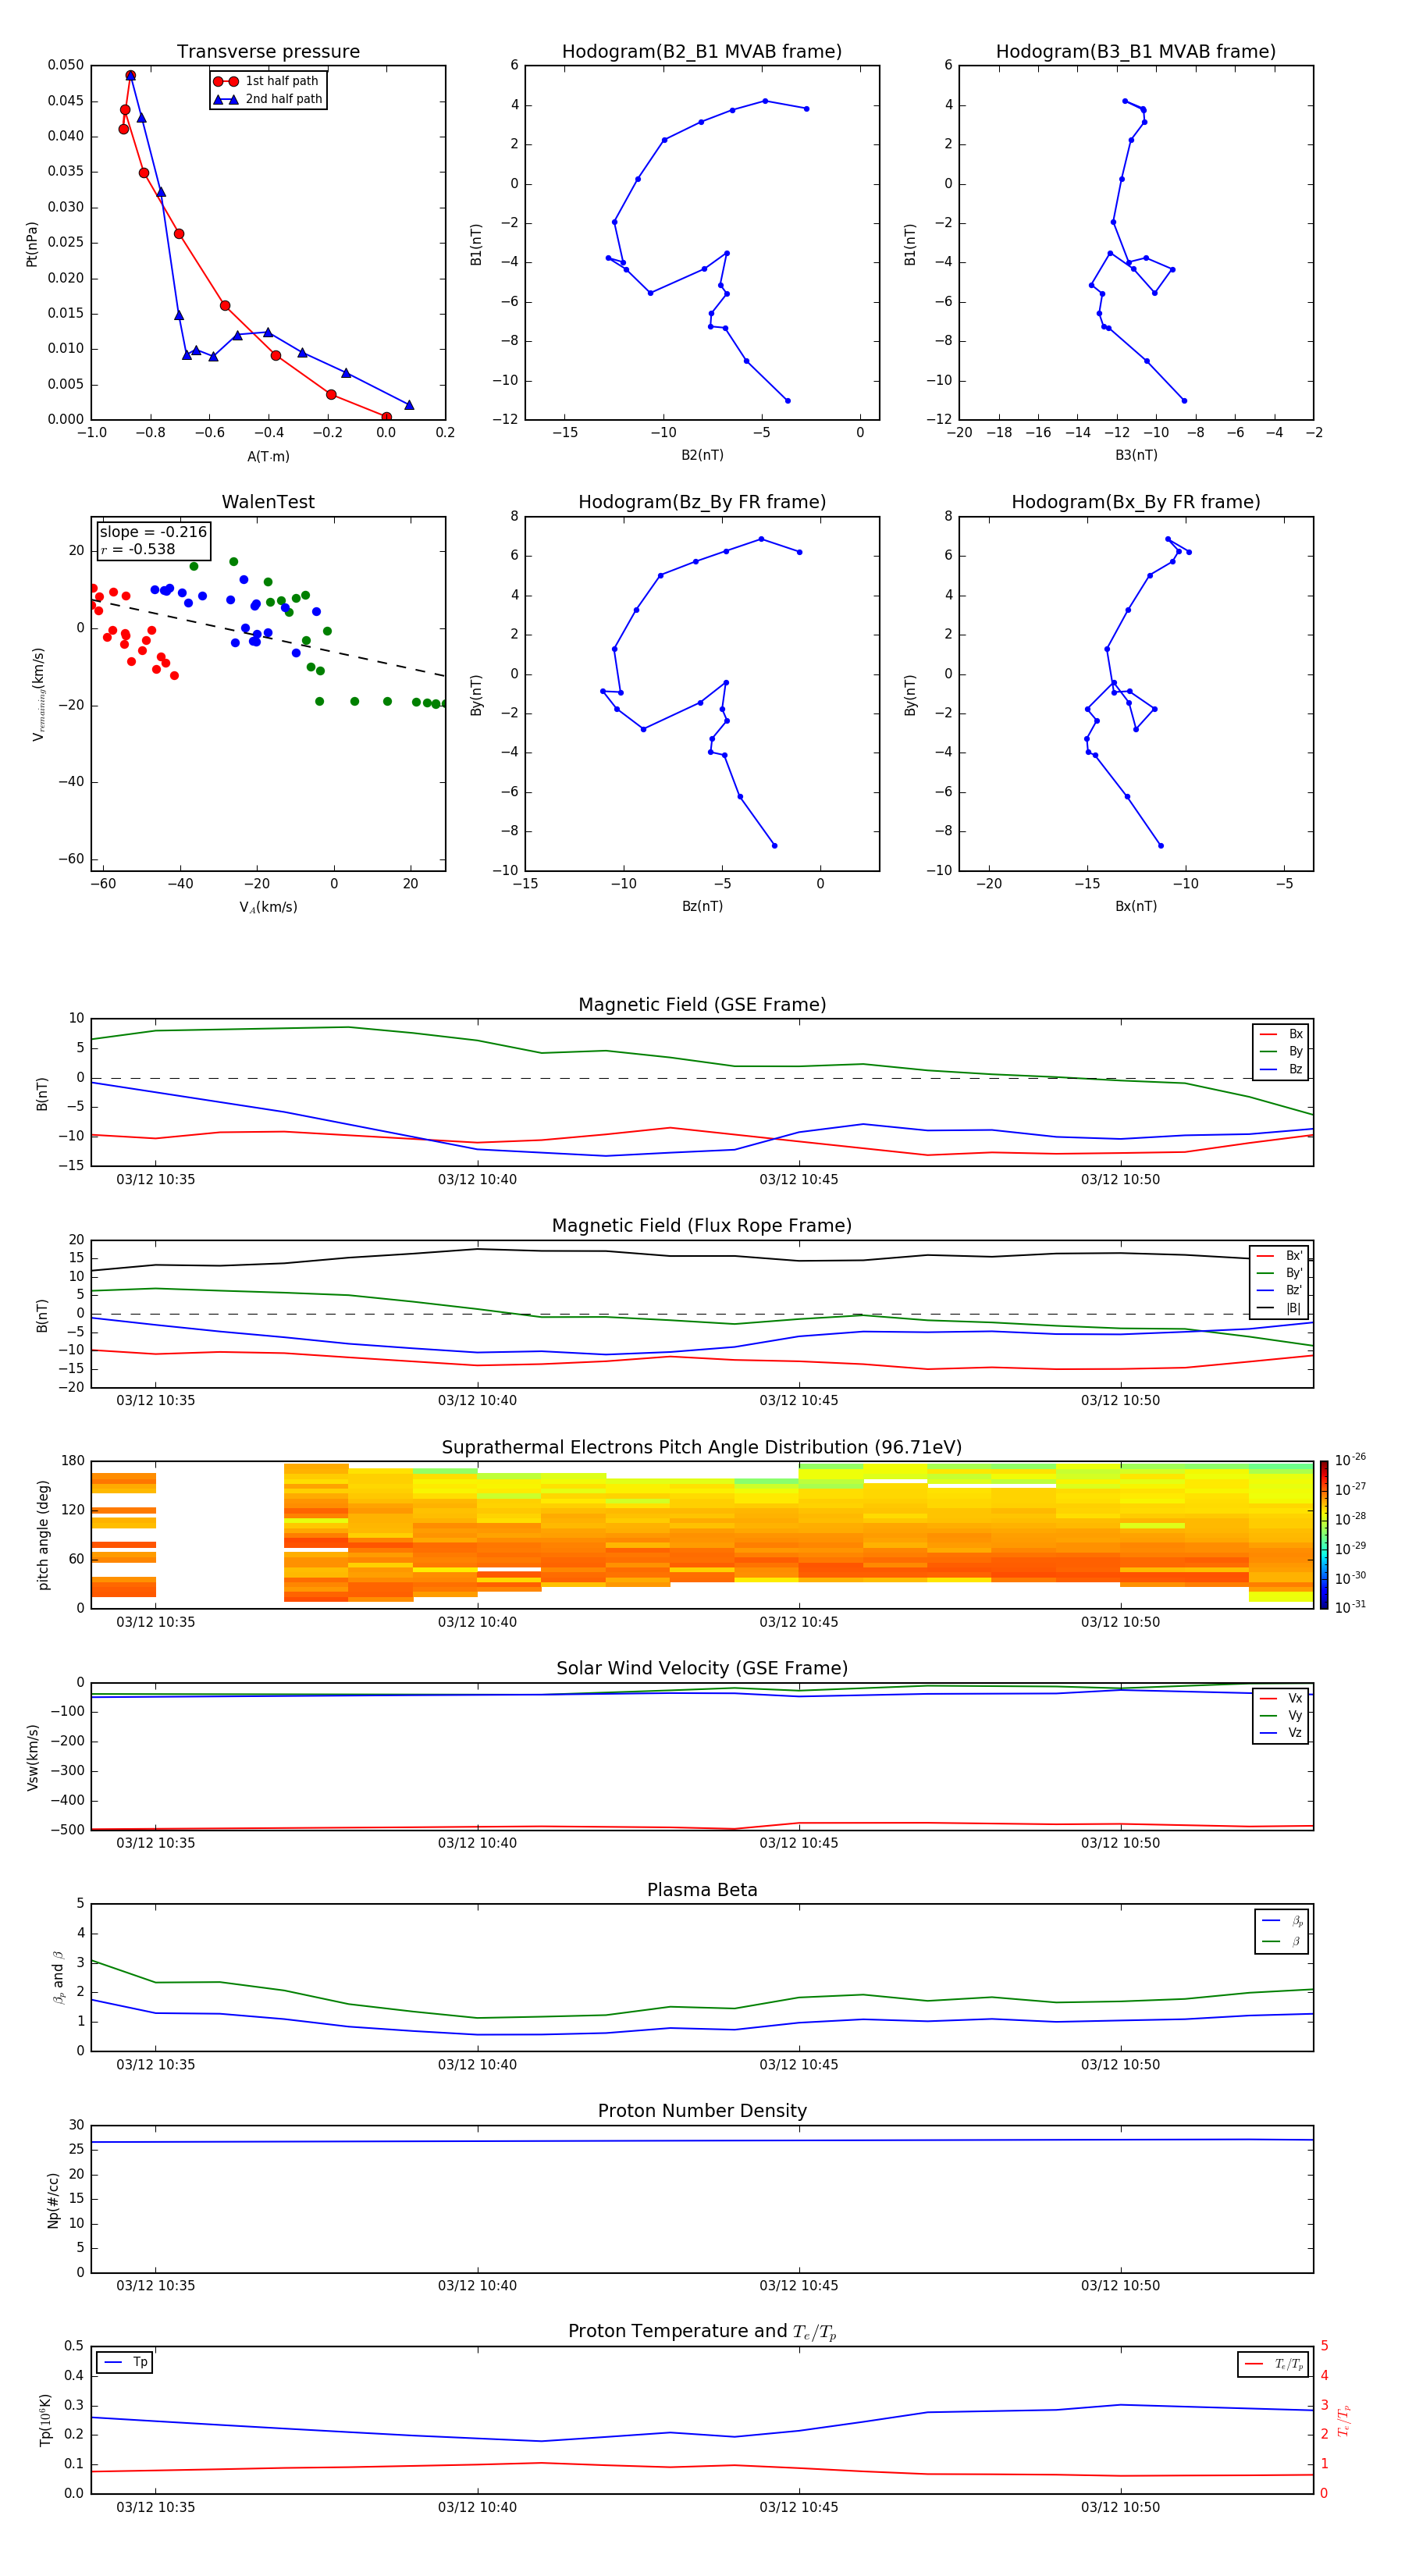Viewport: 1405px width, 2576px height.
Task: Click the "Hodogram(Bz_By FR frame)" title
Action: point(702,502)
